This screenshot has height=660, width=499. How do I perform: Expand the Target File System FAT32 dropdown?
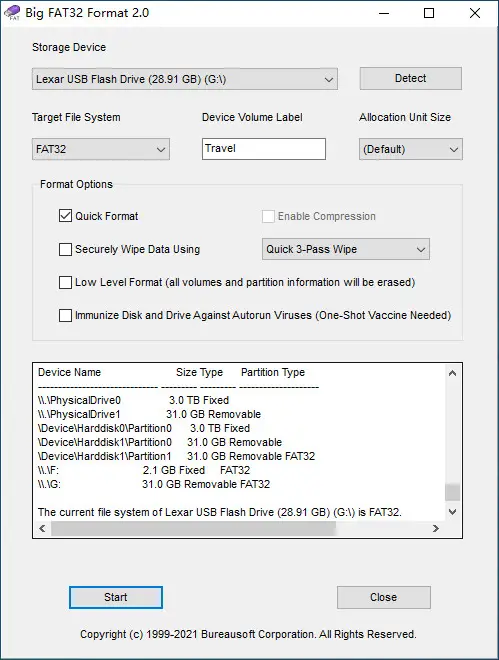click(x=101, y=149)
